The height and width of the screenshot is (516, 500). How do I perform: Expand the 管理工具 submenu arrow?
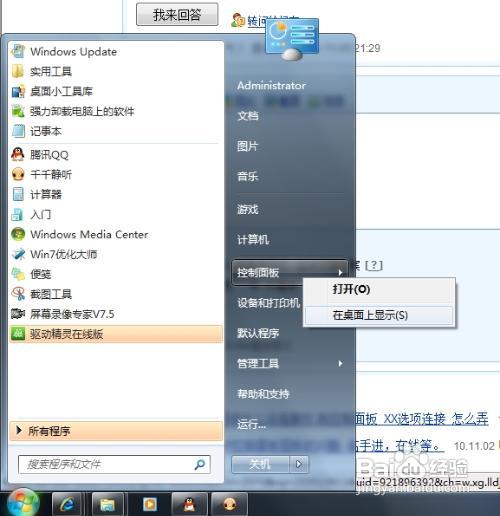340,363
